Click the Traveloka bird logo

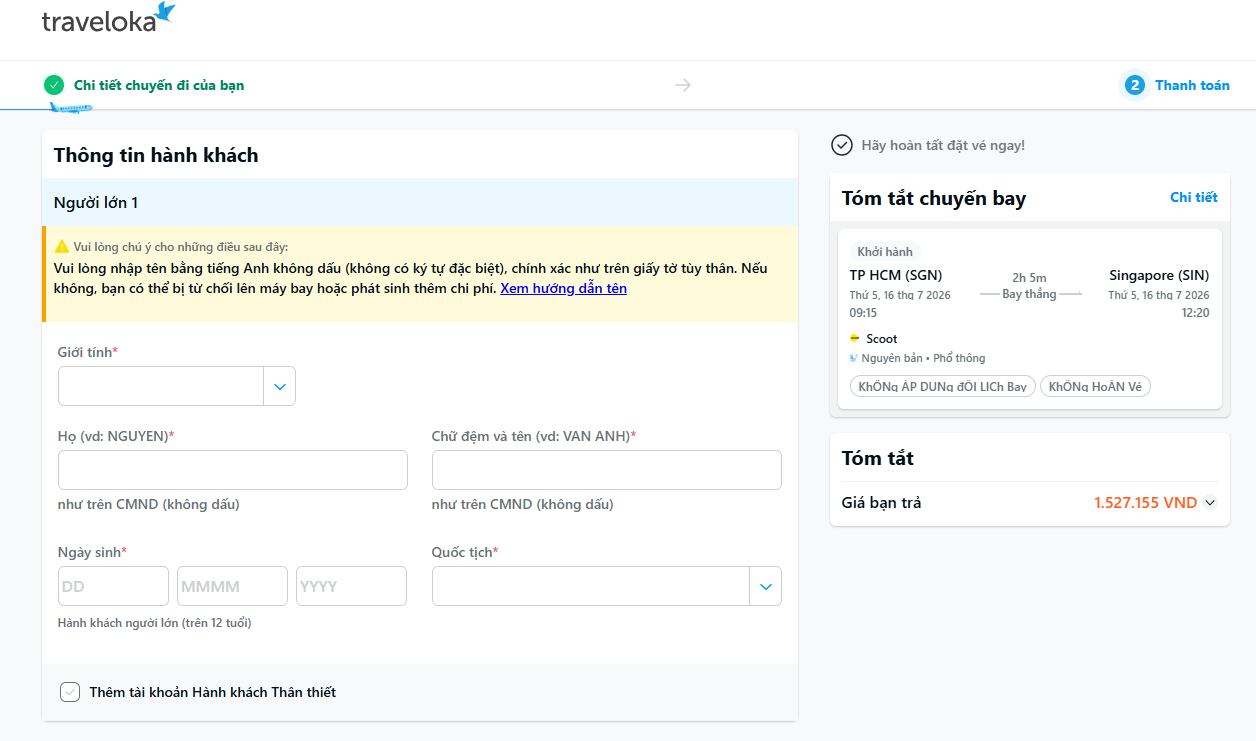pyautogui.click(x=165, y=13)
